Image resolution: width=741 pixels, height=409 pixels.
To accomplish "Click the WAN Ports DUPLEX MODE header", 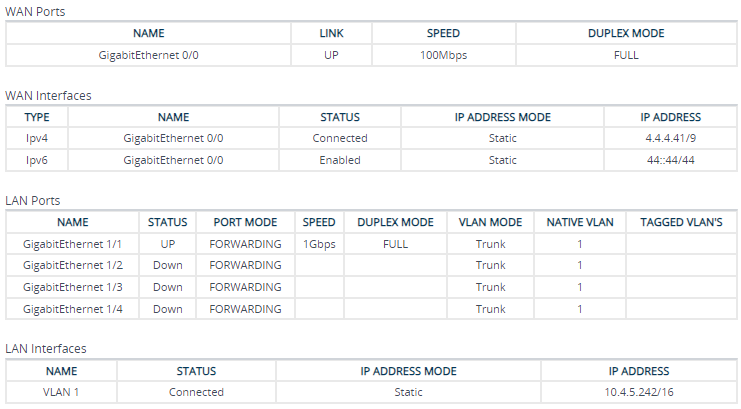I will tap(626, 33).
